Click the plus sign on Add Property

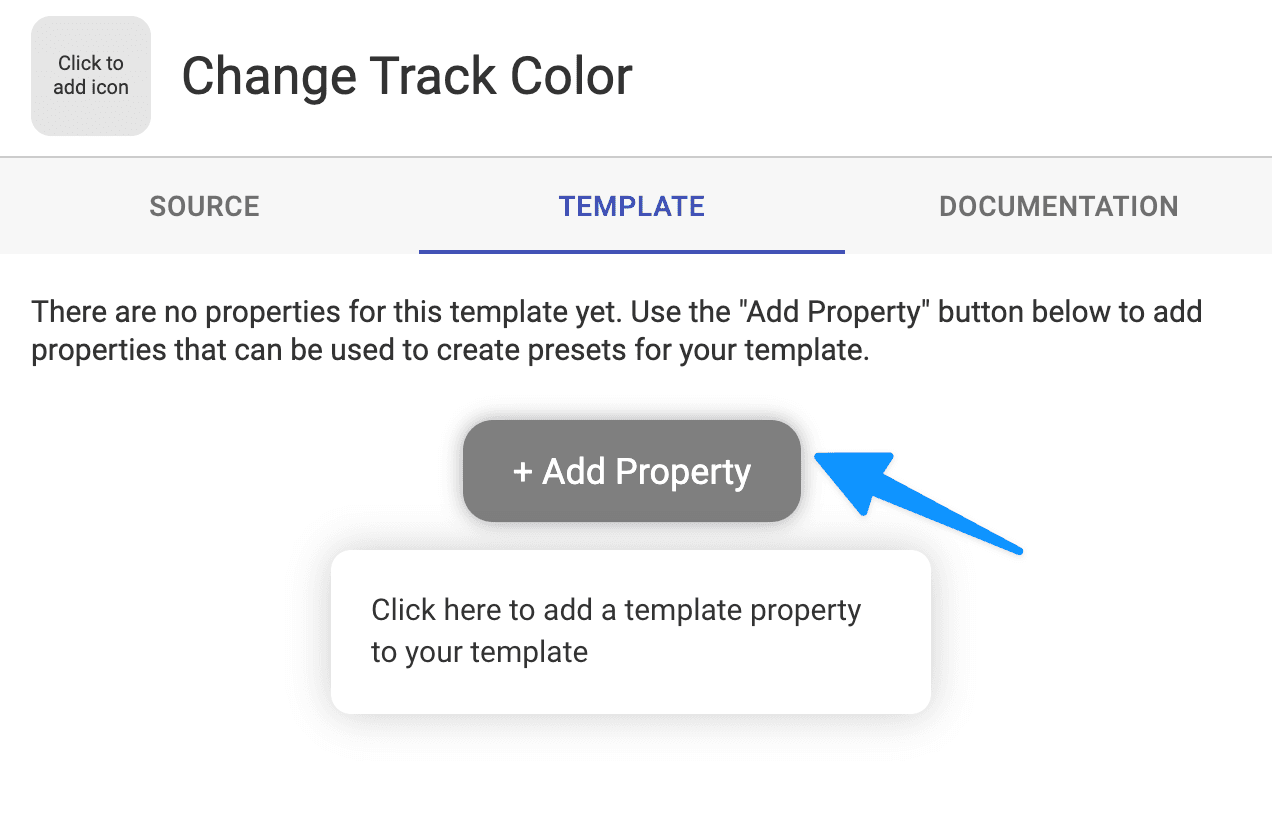[x=522, y=472]
